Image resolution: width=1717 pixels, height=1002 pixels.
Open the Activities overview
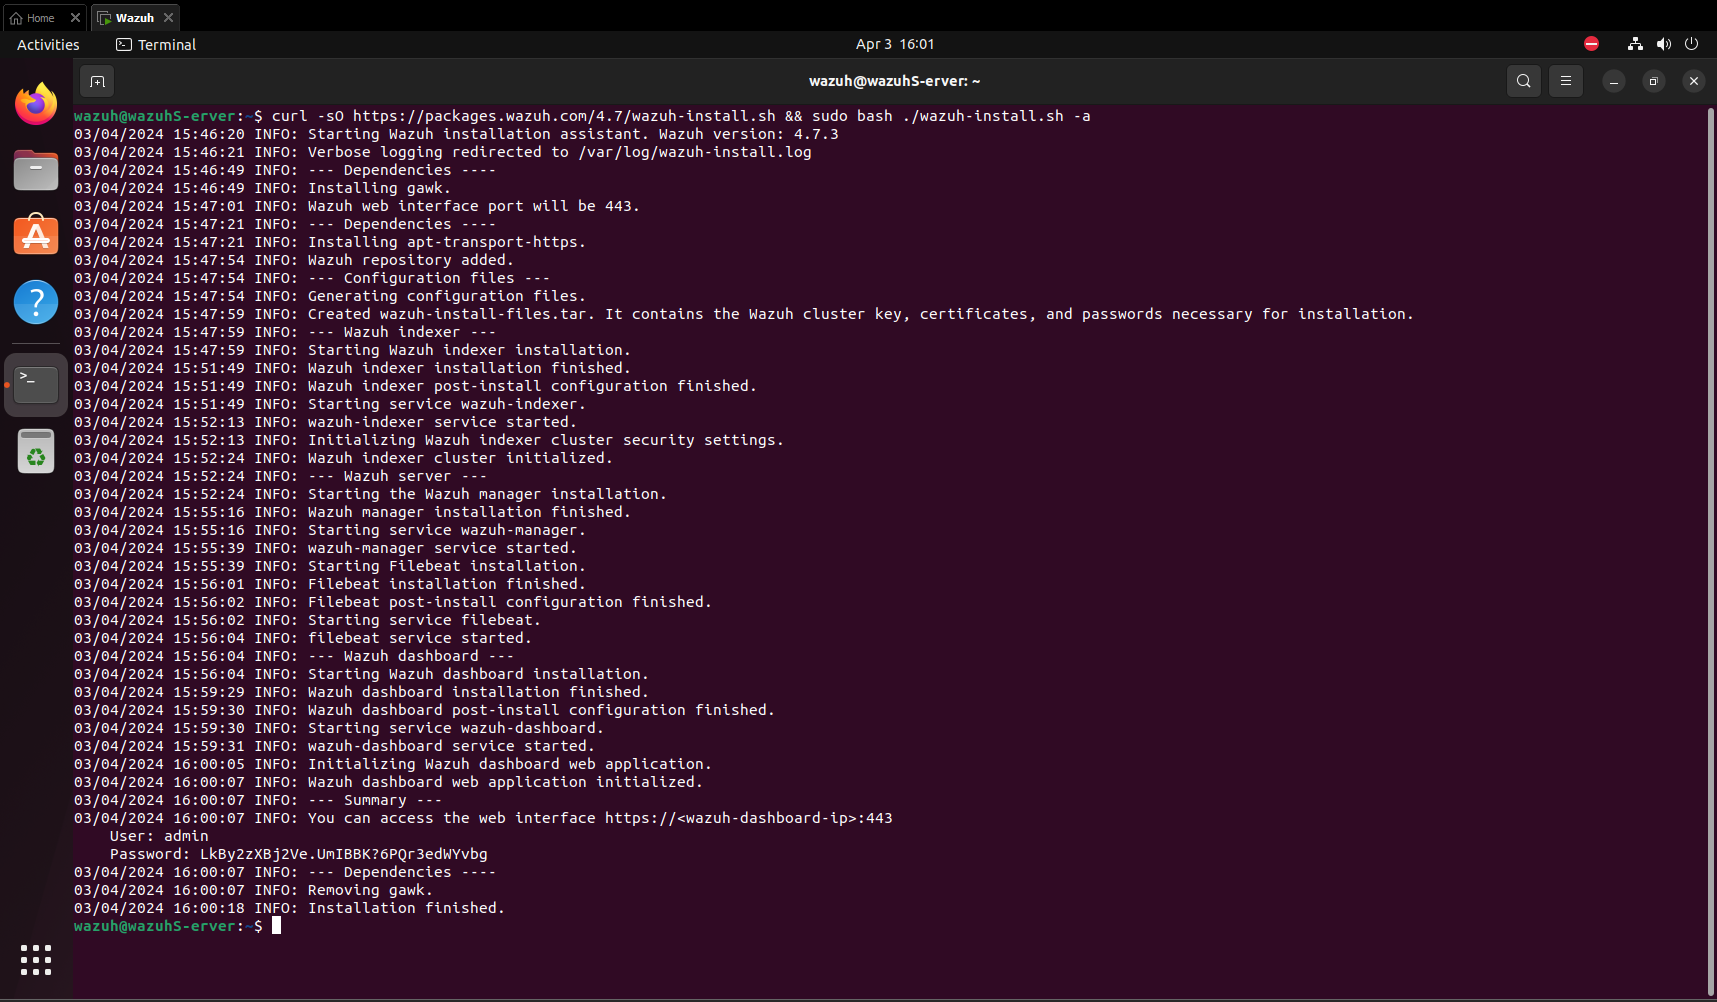point(48,44)
